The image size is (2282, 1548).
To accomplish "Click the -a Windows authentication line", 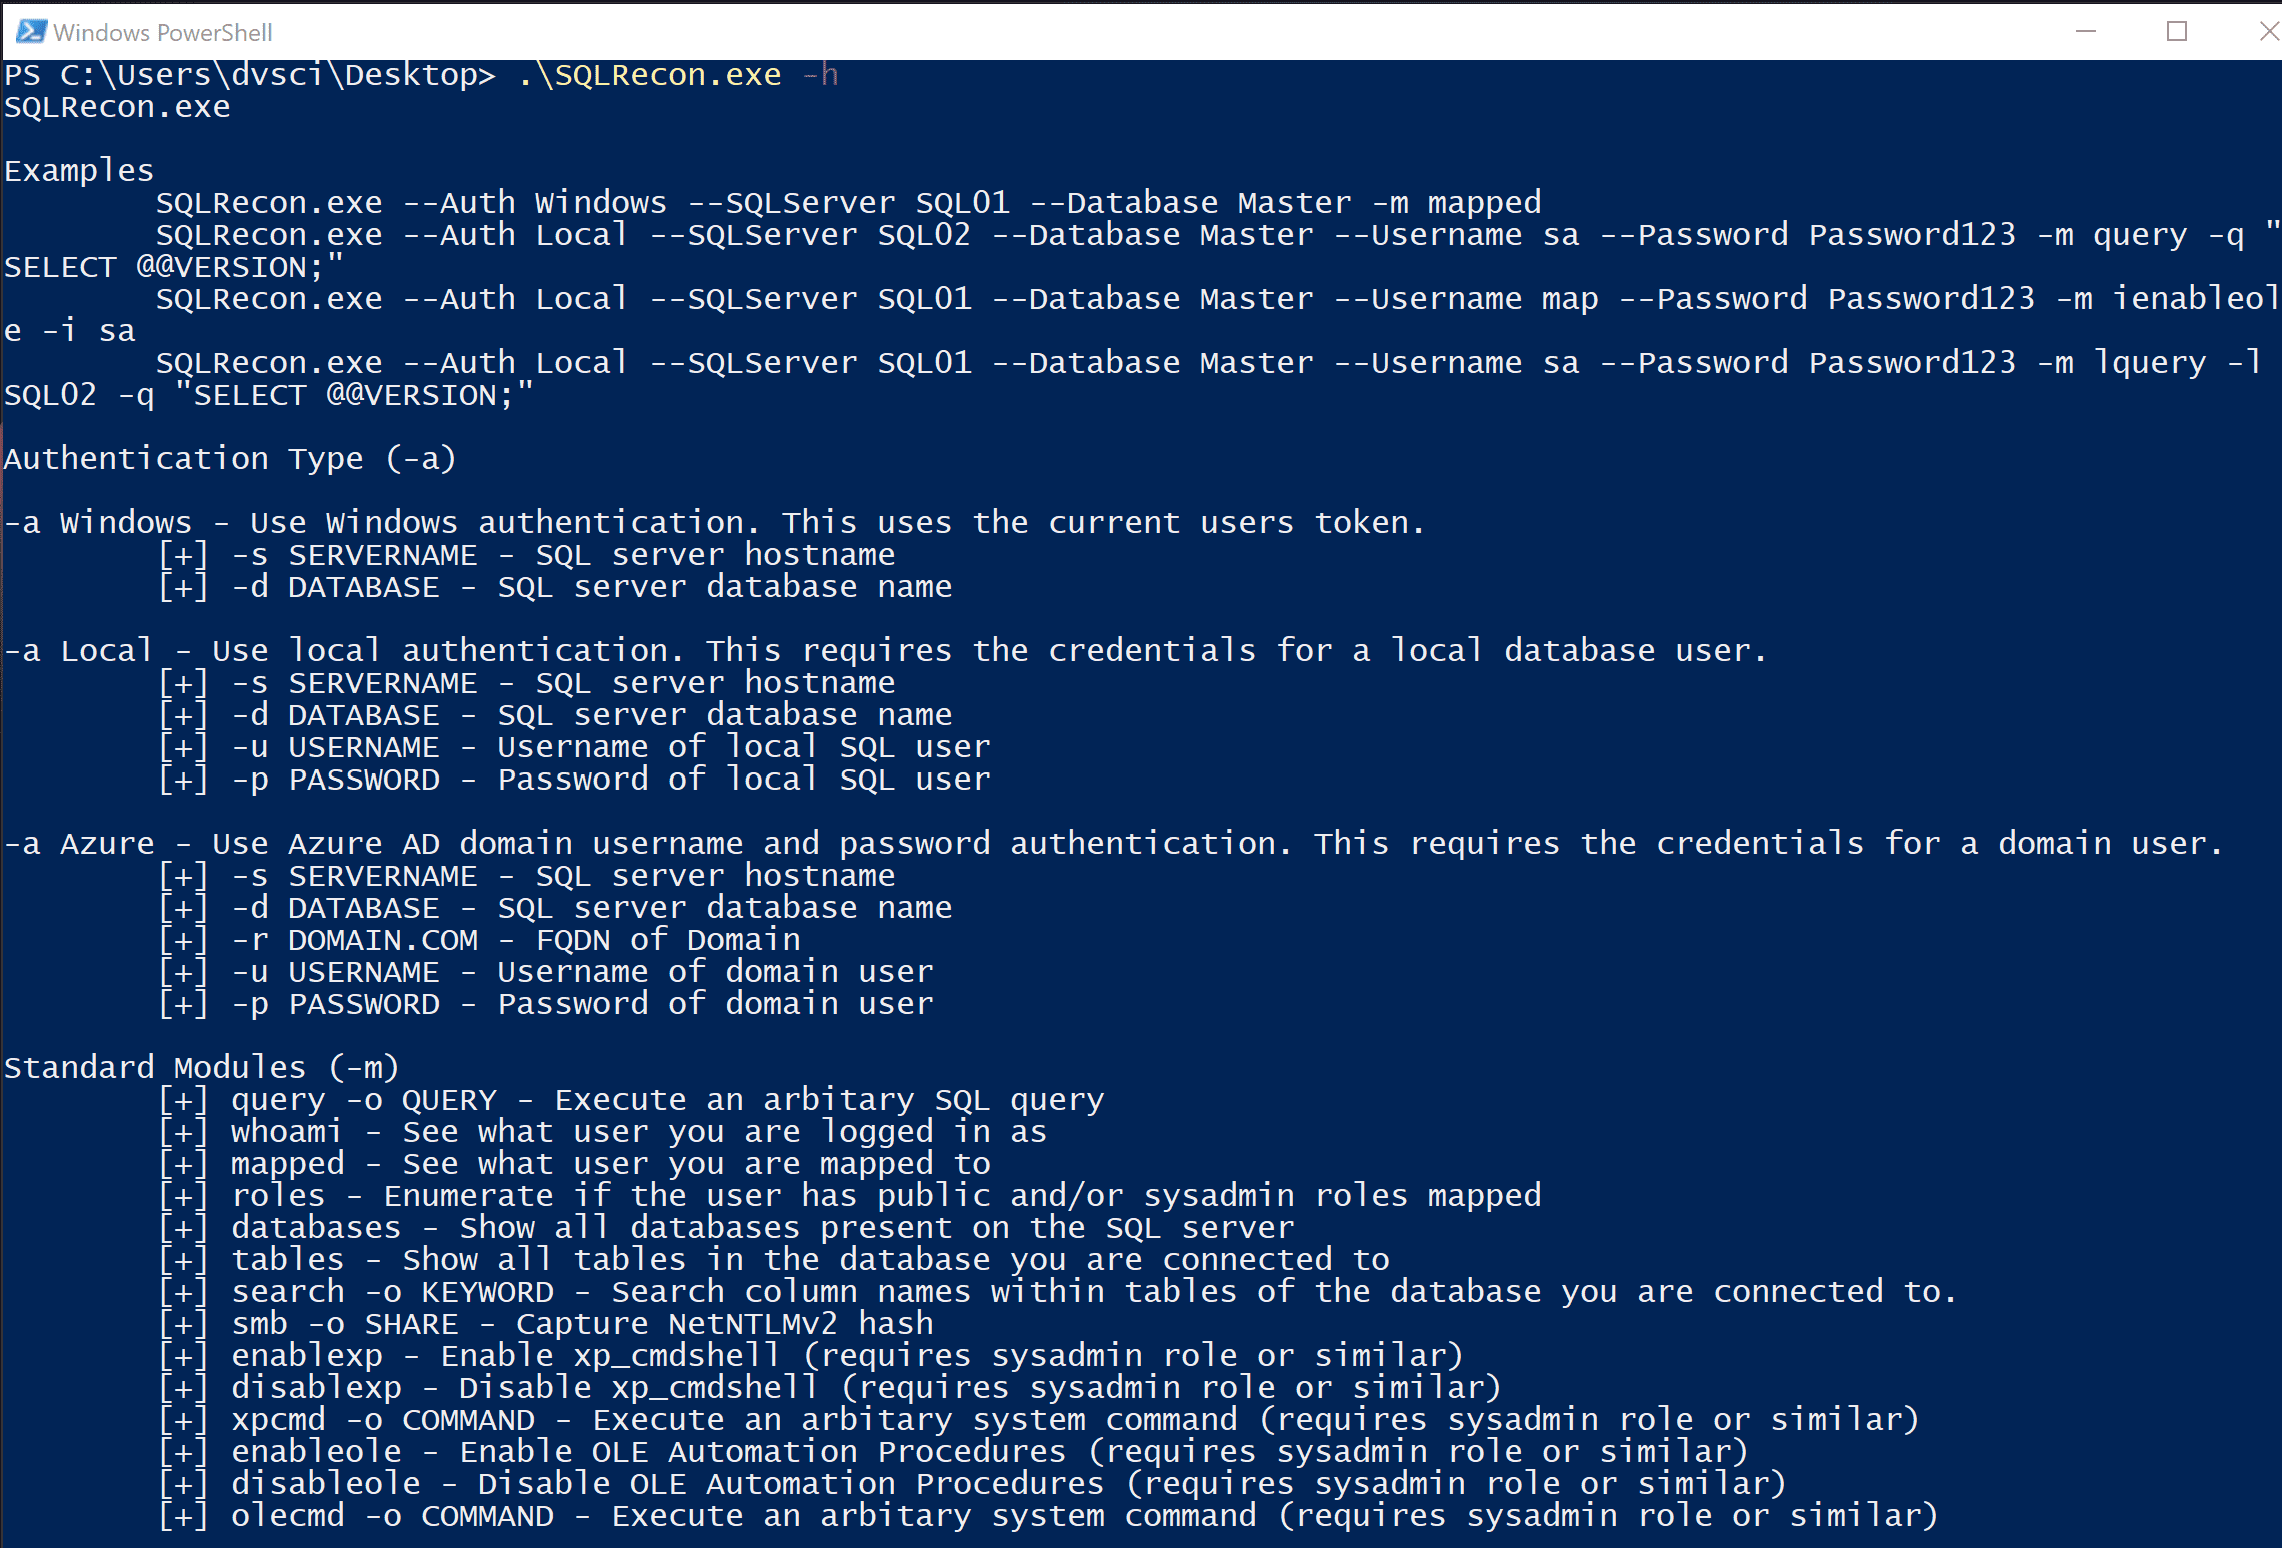I will [714, 523].
